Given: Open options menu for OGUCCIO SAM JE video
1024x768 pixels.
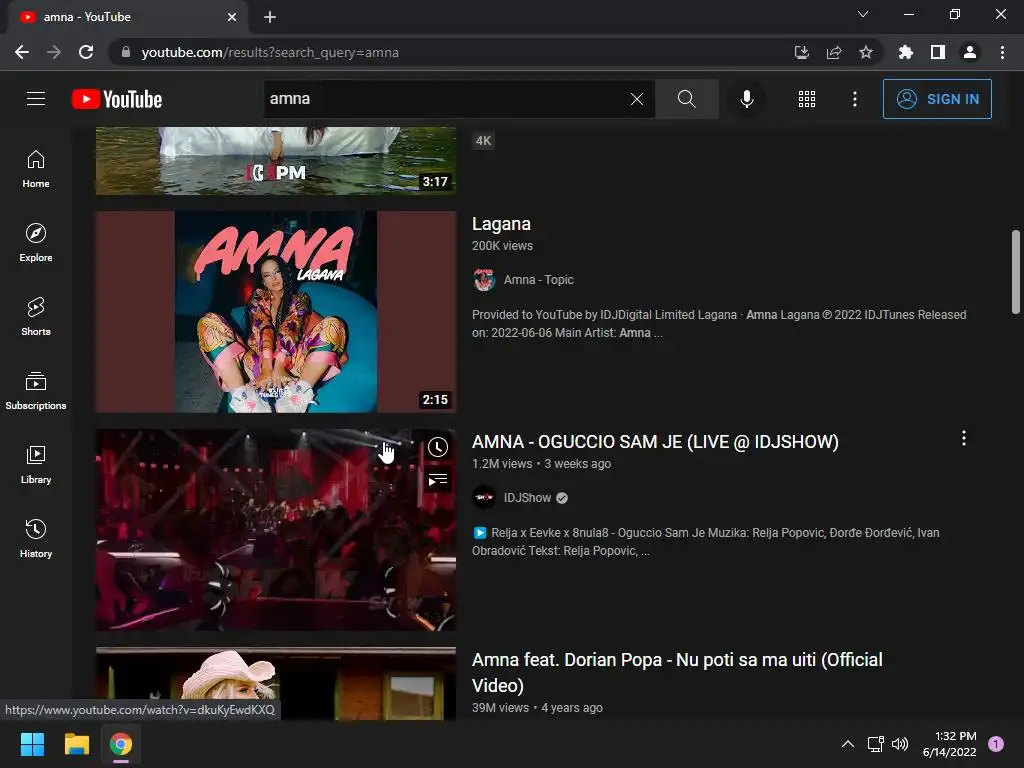Looking at the screenshot, I should [x=963, y=438].
